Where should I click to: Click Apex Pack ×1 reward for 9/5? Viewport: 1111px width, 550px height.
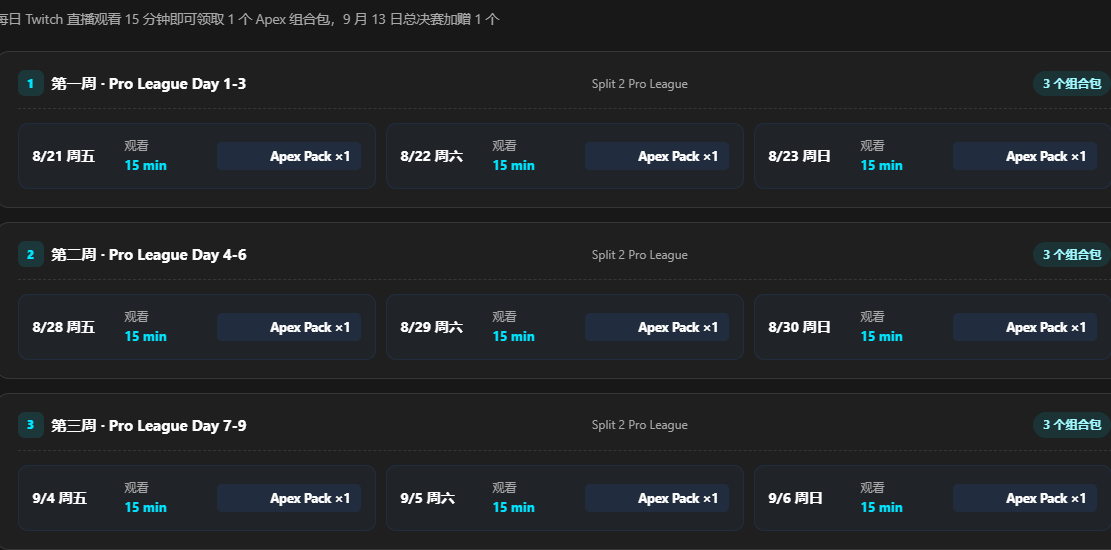(657, 498)
